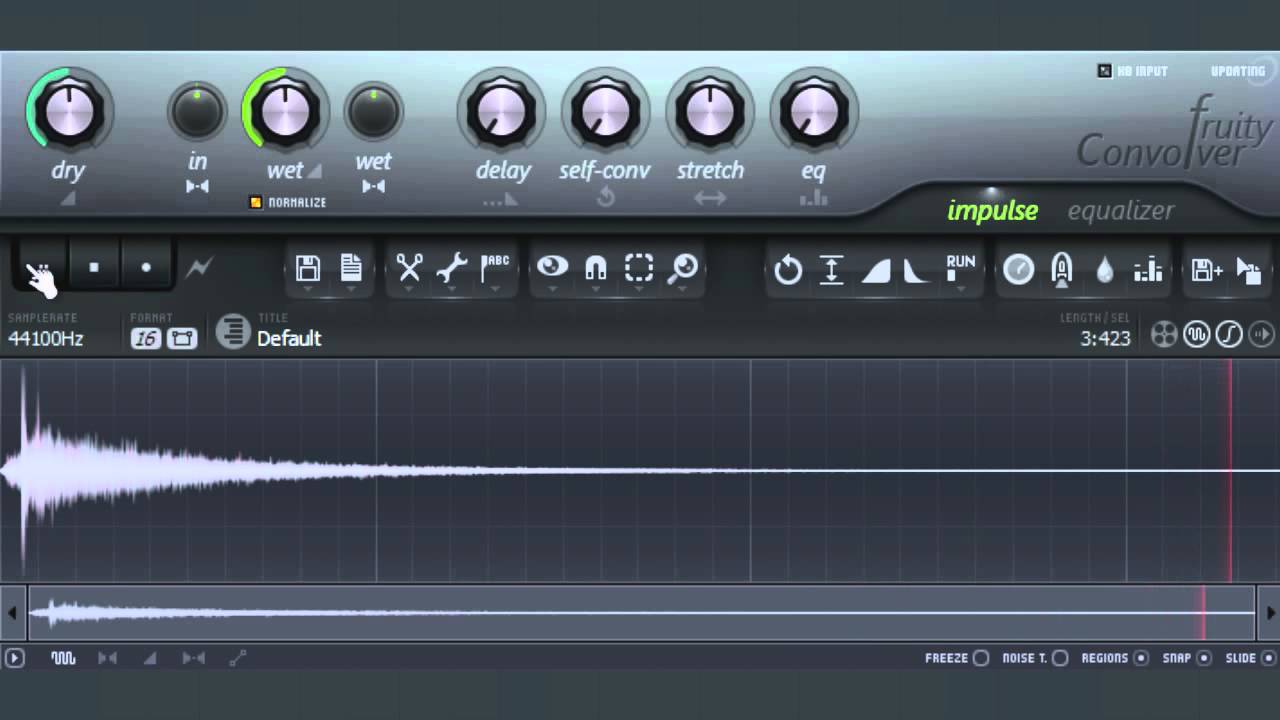Open the magnet Snap menu
Viewport: 1280px width, 720px height.
tap(596, 268)
